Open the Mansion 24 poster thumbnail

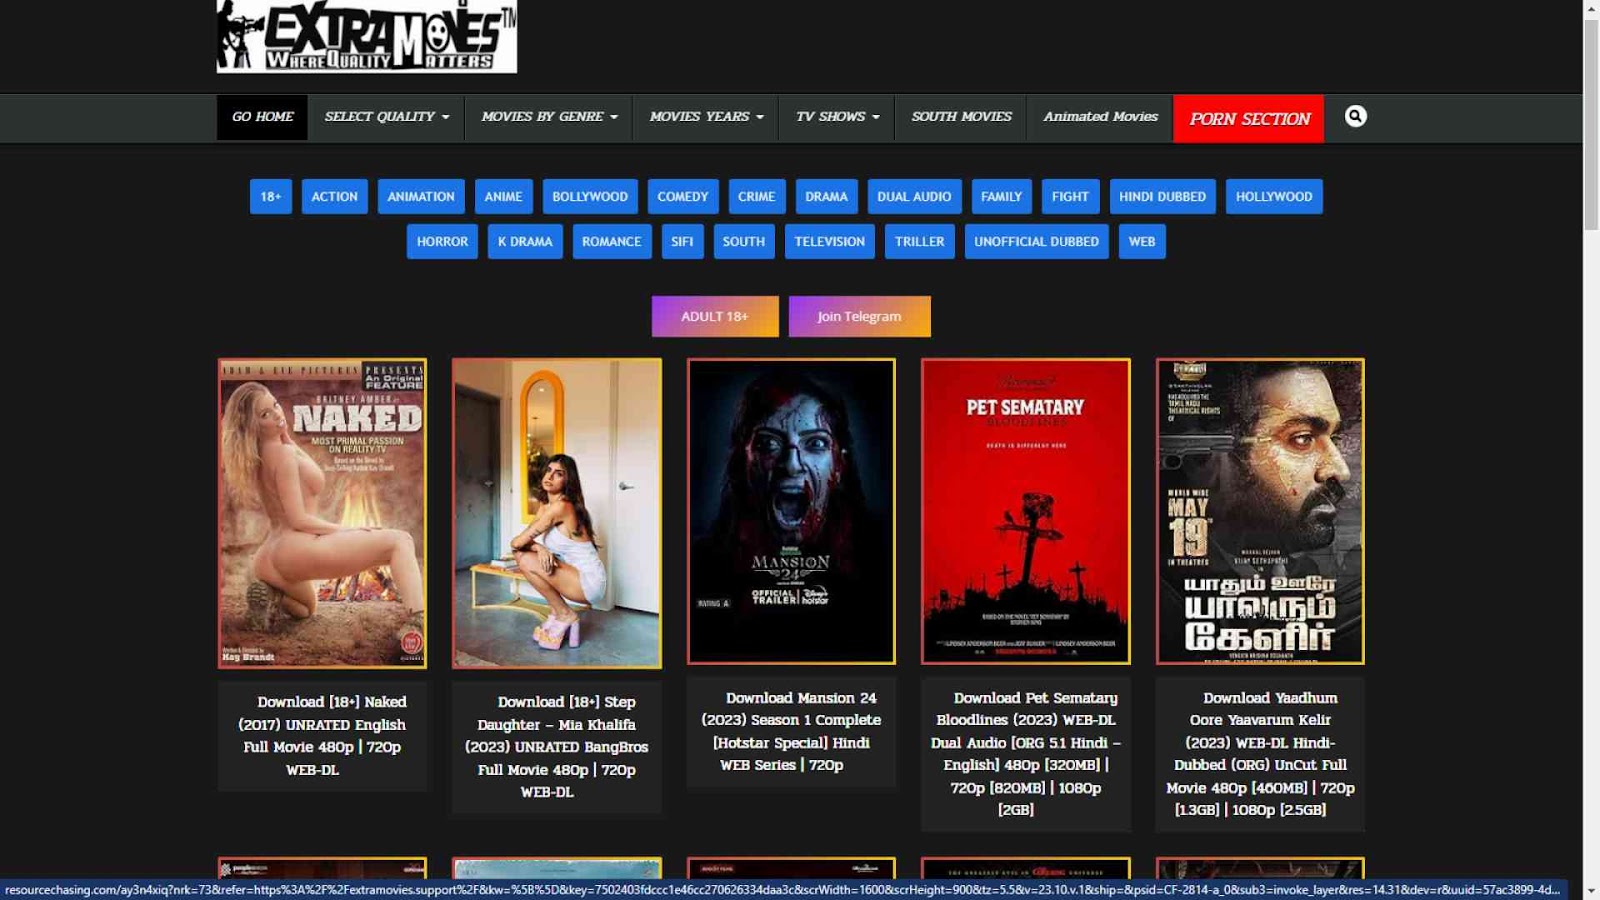pos(791,512)
